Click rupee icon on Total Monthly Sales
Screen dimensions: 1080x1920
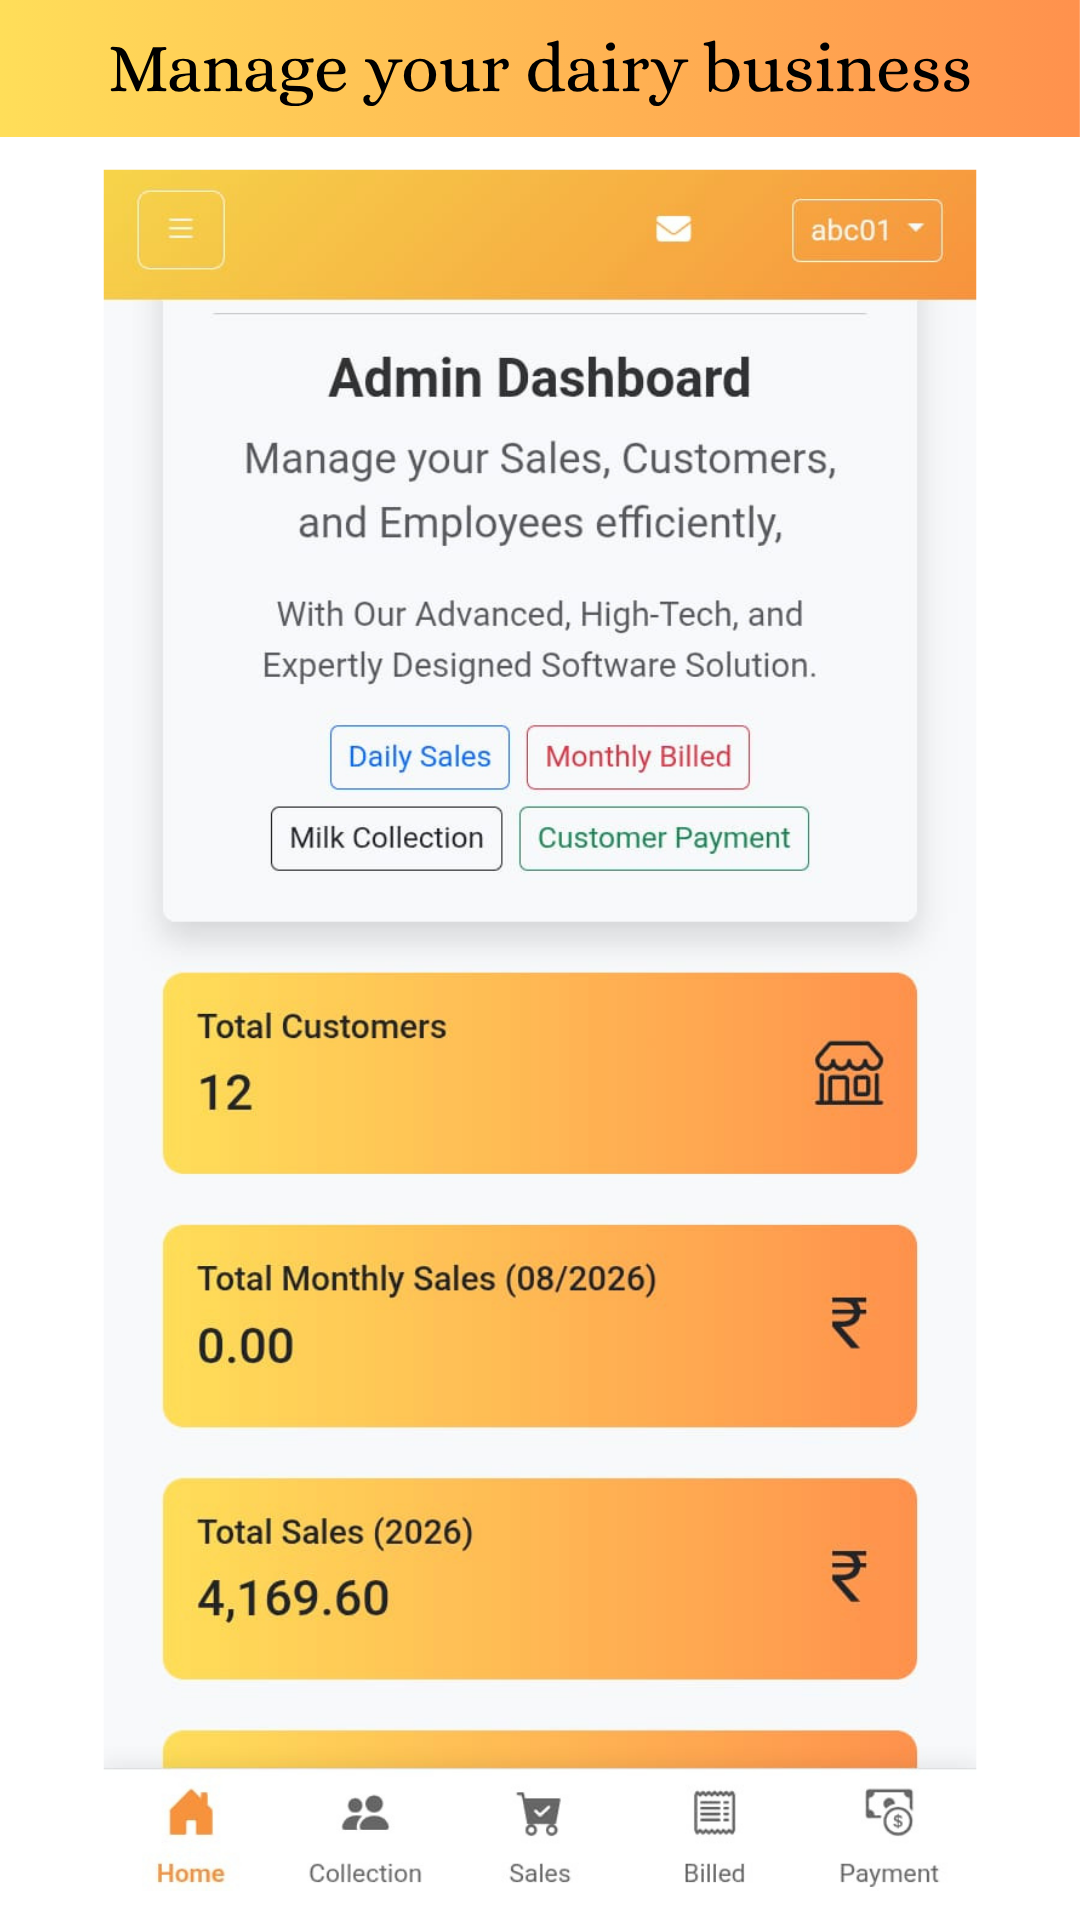point(849,1322)
